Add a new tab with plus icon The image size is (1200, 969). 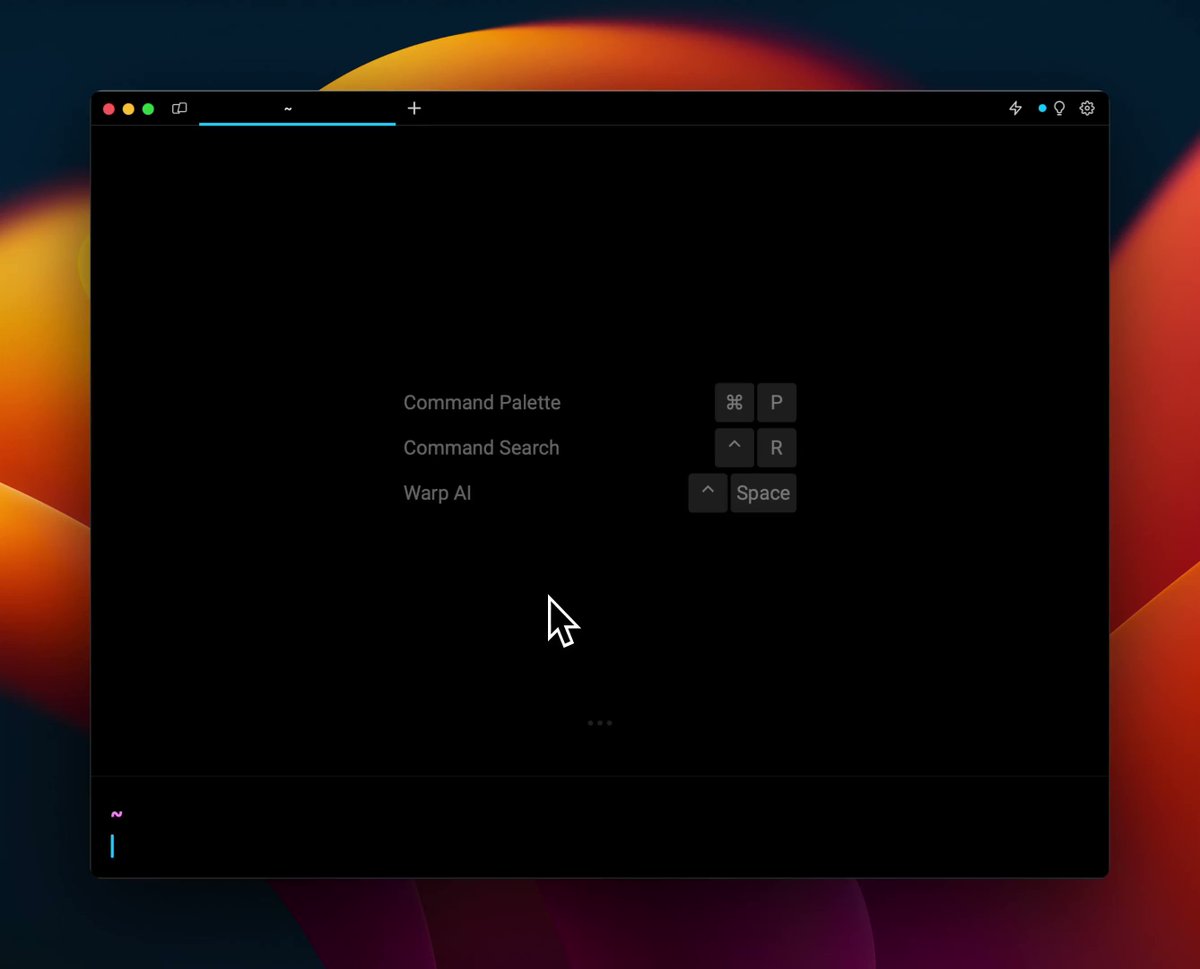point(414,108)
